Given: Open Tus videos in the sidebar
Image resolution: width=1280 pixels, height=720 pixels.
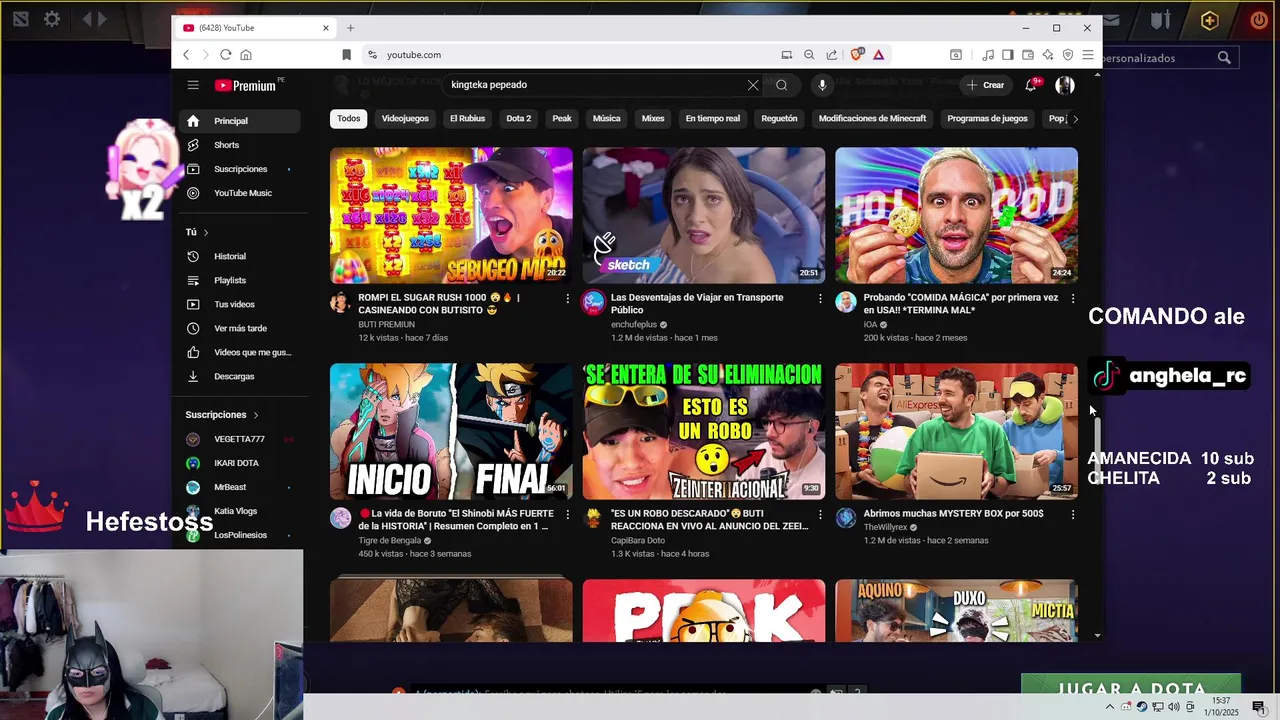Looking at the screenshot, I should point(240,304).
